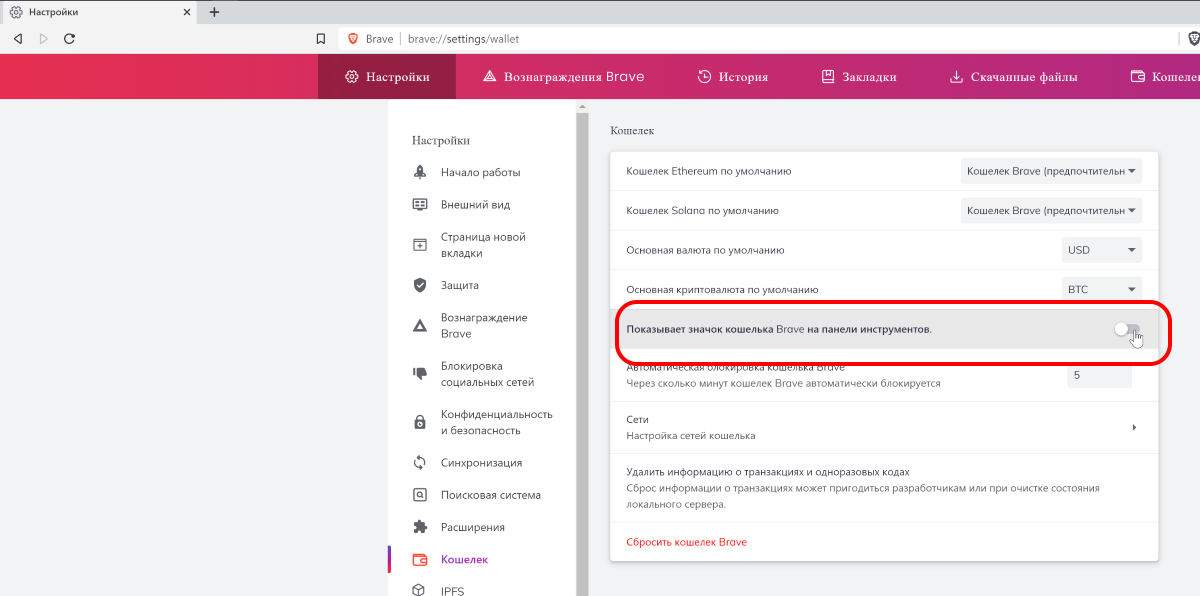Open the default Solana wallet dropdown
The image size is (1200, 596).
[1051, 210]
